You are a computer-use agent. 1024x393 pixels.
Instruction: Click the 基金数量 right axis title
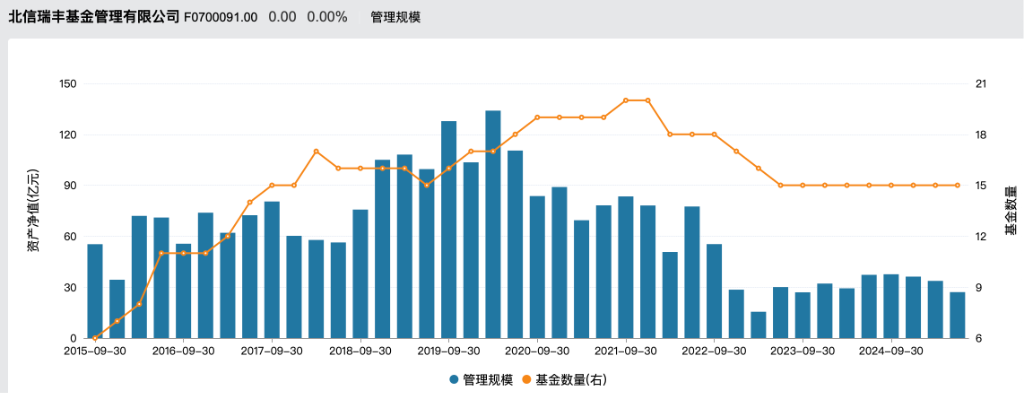1011,210
